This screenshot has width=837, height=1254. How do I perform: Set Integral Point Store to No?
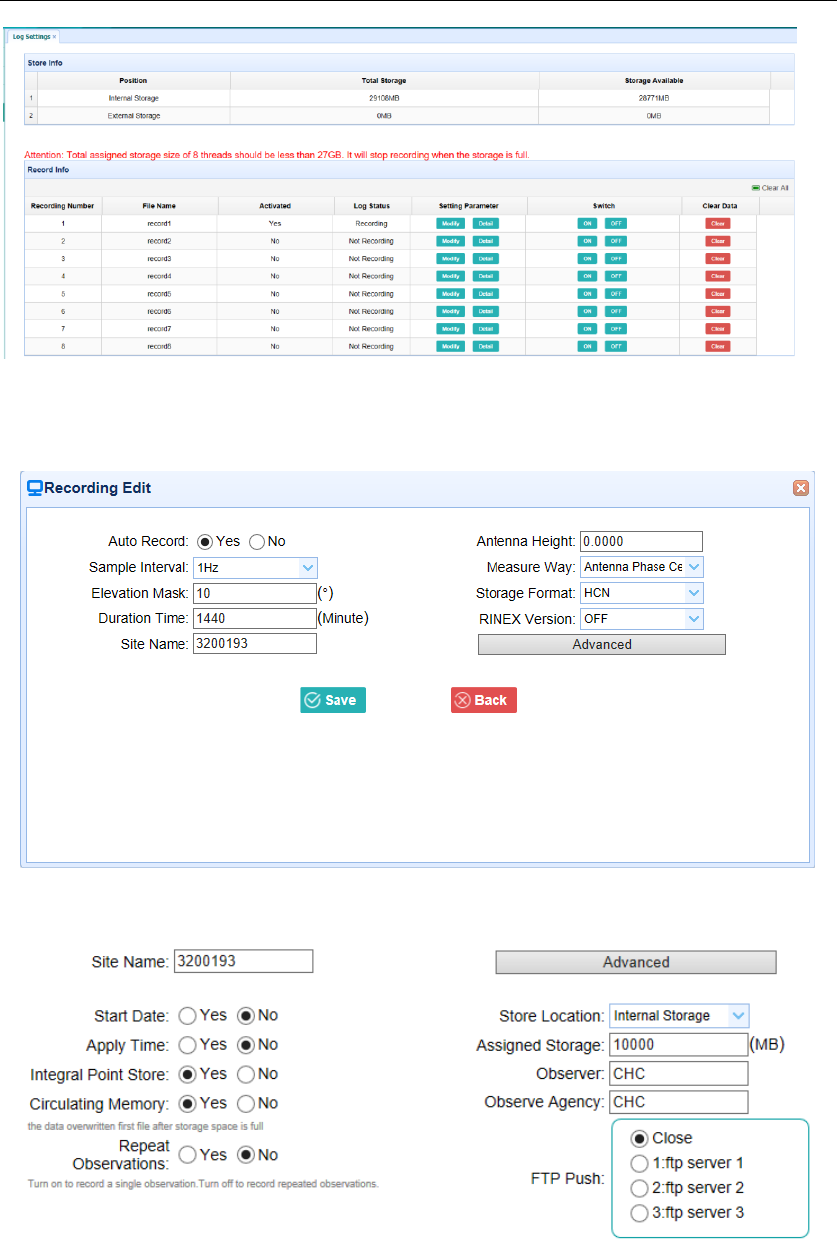point(245,1074)
